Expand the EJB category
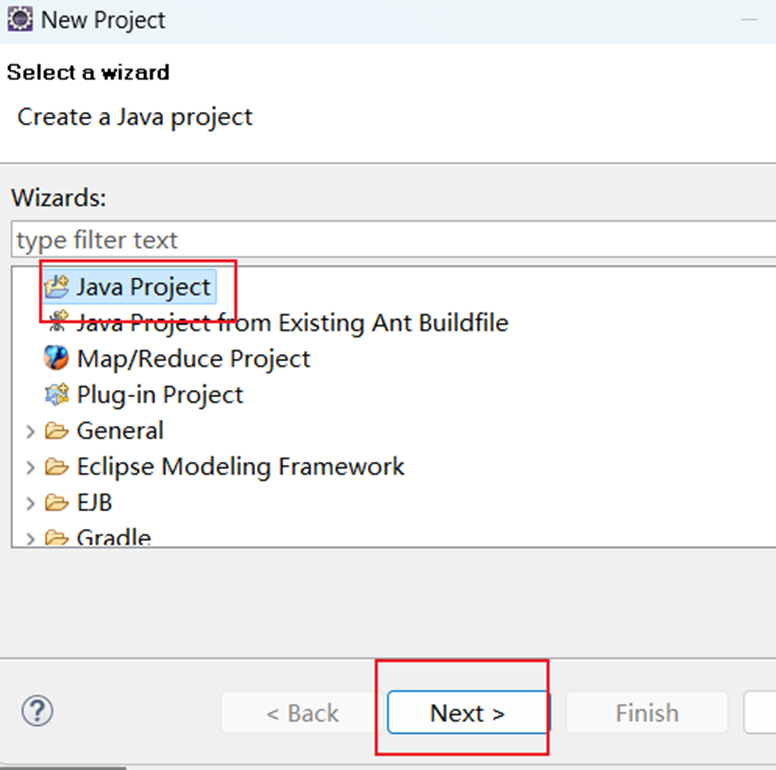Image resolution: width=776 pixels, height=770 pixels. [x=30, y=504]
